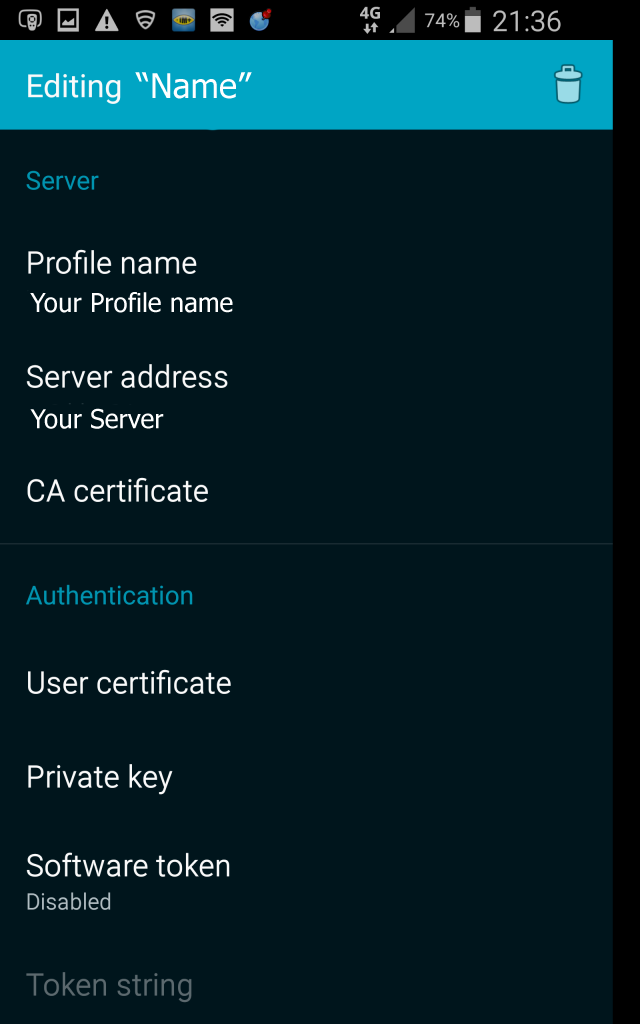Tap the Editing "Name" title
This screenshot has height=1024, width=640.
[x=138, y=86]
